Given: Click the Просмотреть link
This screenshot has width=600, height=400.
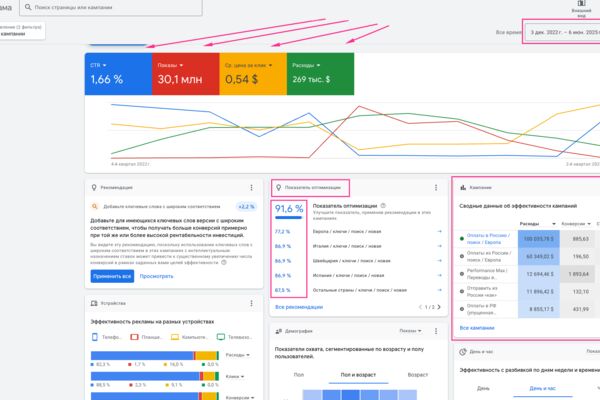Looking at the screenshot, I should (156, 276).
